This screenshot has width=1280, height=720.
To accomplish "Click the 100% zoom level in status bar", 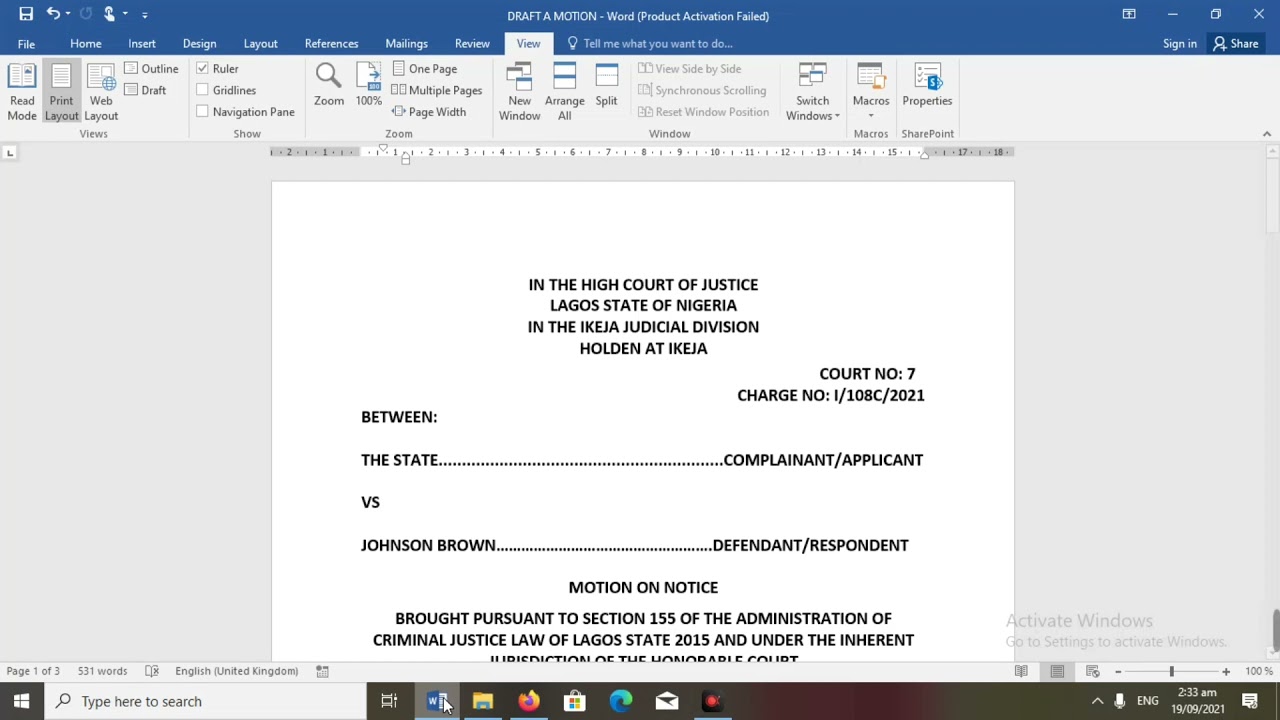I will [x=1259, y=671].
